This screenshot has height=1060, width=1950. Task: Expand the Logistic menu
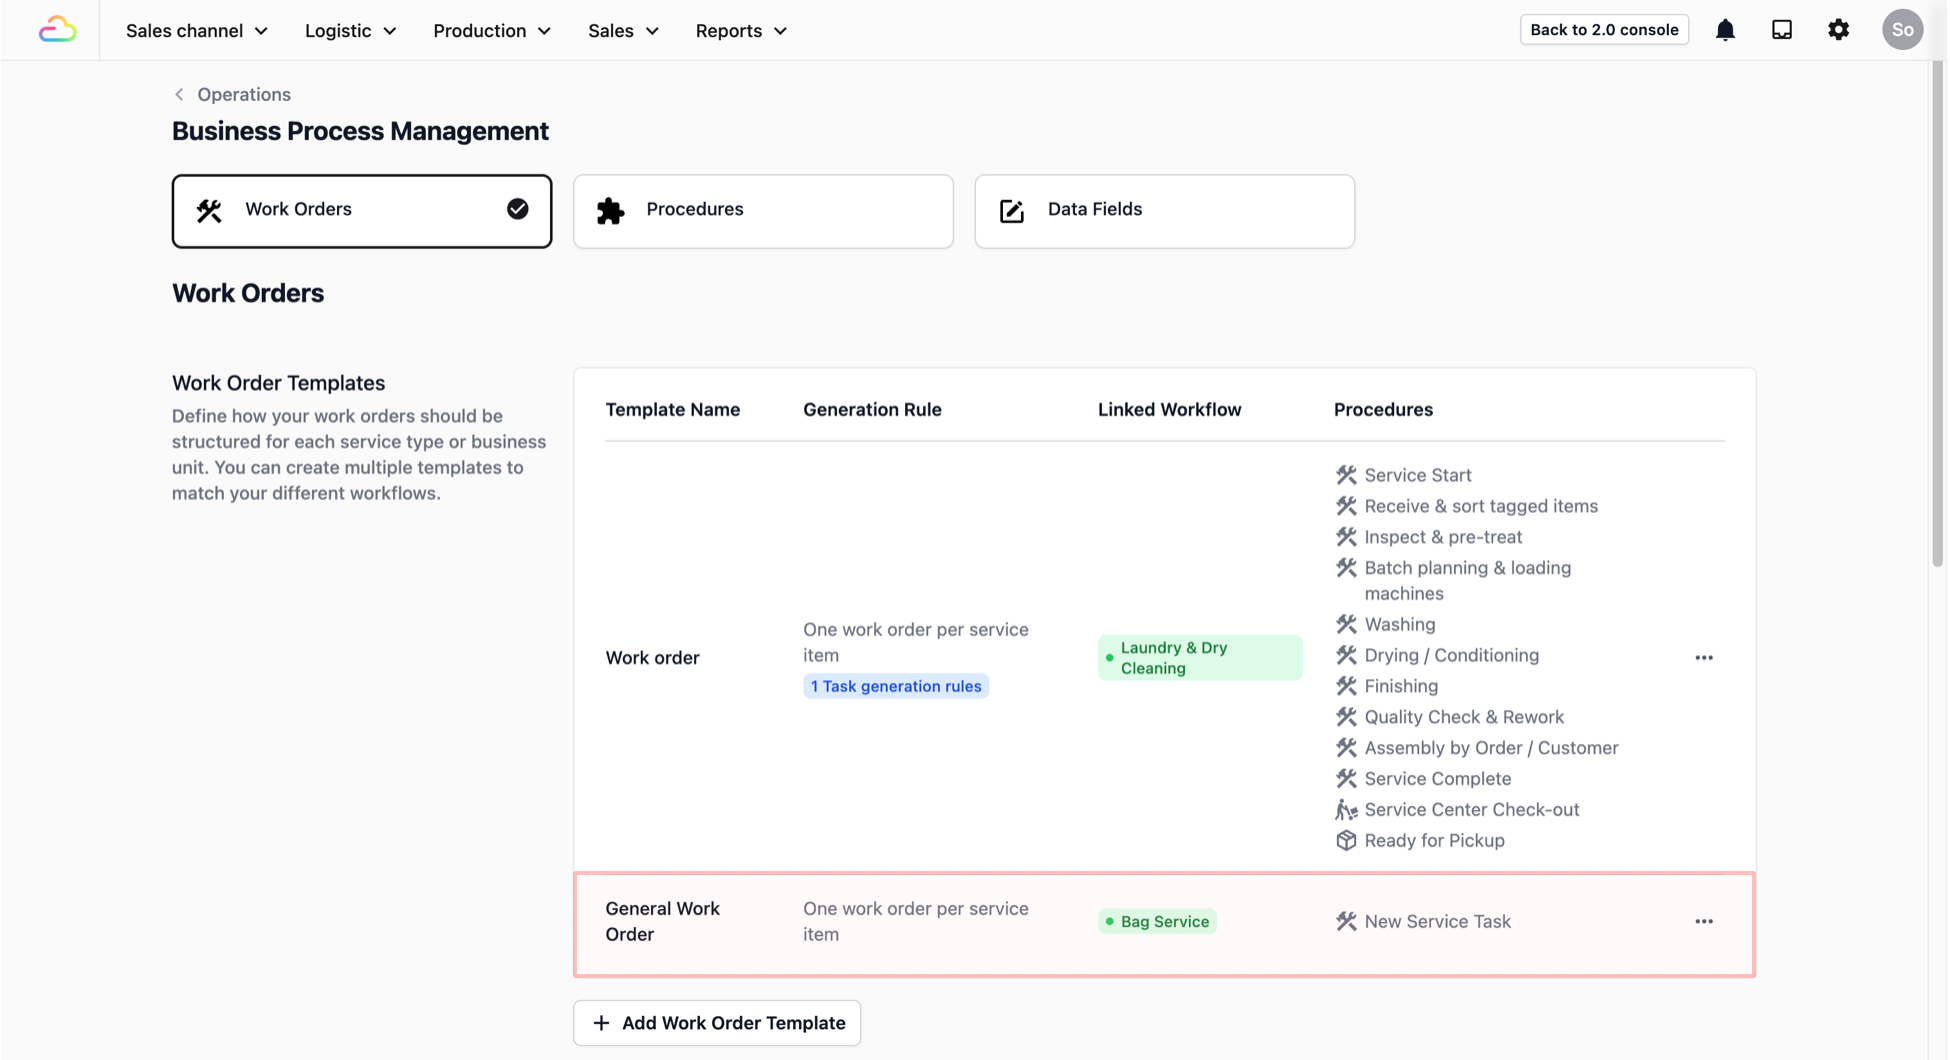[350, 31]
